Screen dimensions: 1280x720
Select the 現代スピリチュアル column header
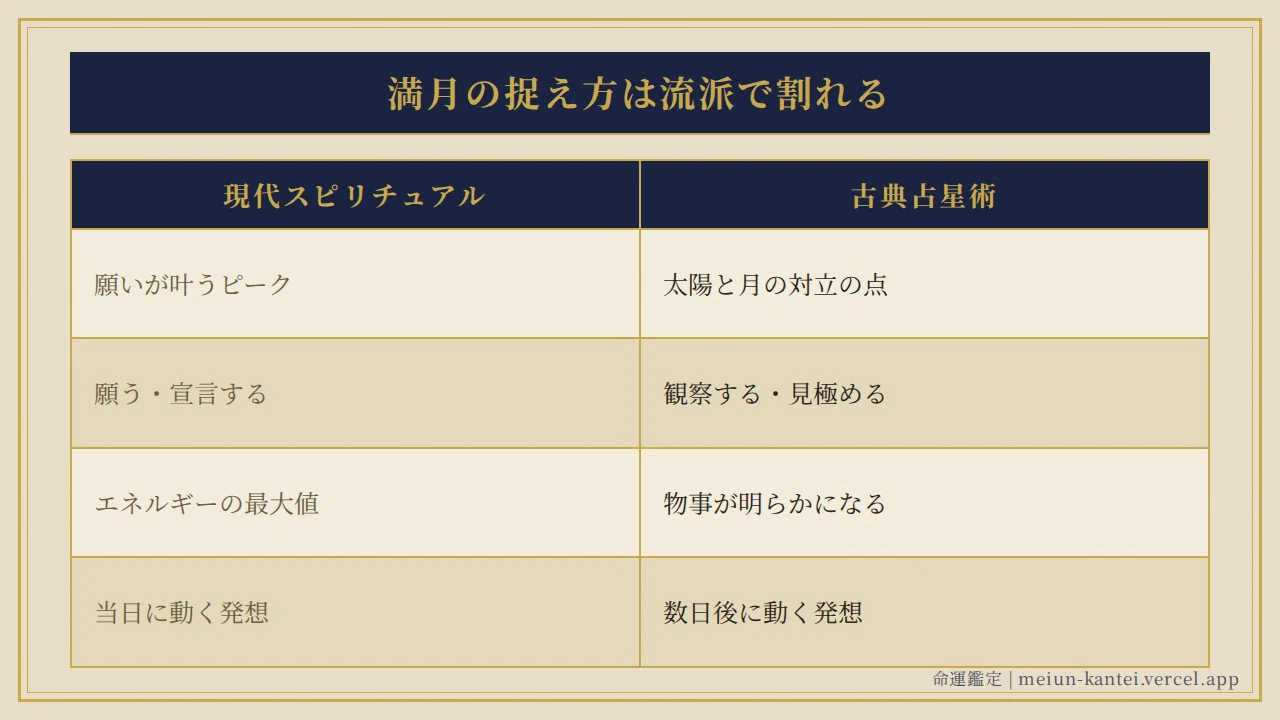[355, 195]
